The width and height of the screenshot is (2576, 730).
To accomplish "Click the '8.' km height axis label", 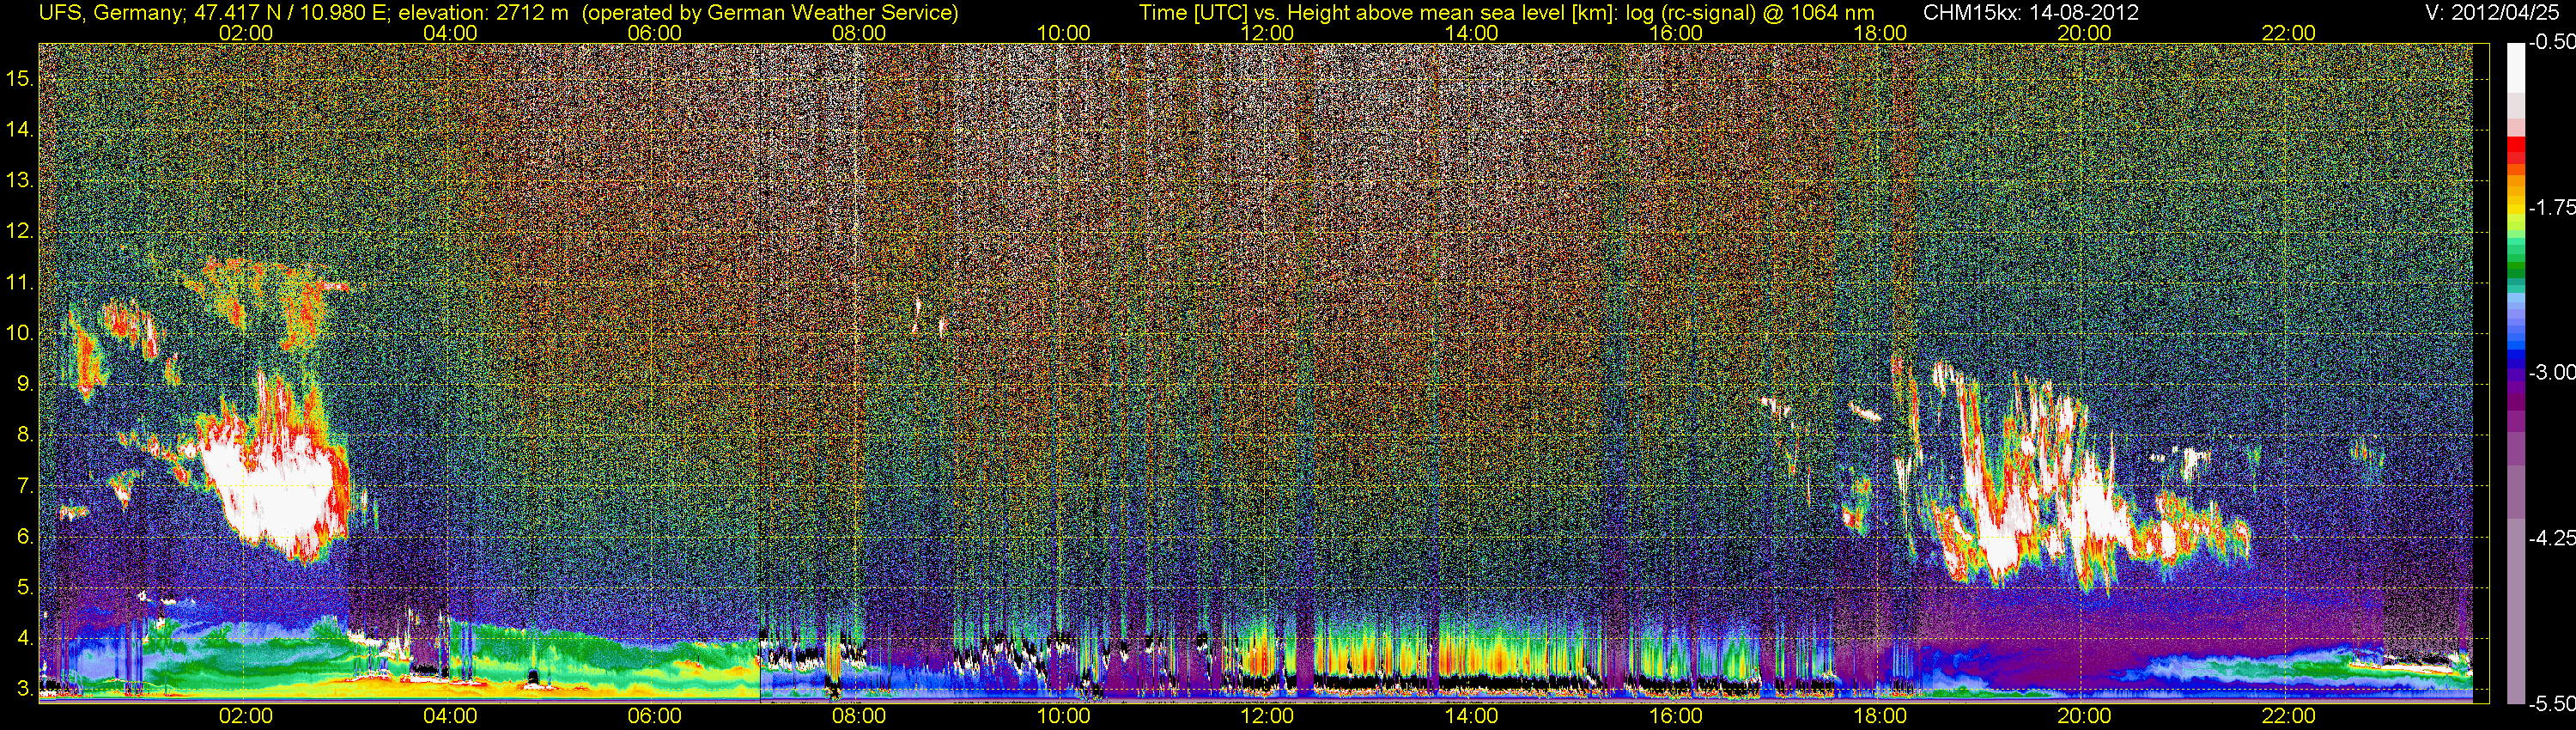I will pyautogui.click(x=24, y=435).
